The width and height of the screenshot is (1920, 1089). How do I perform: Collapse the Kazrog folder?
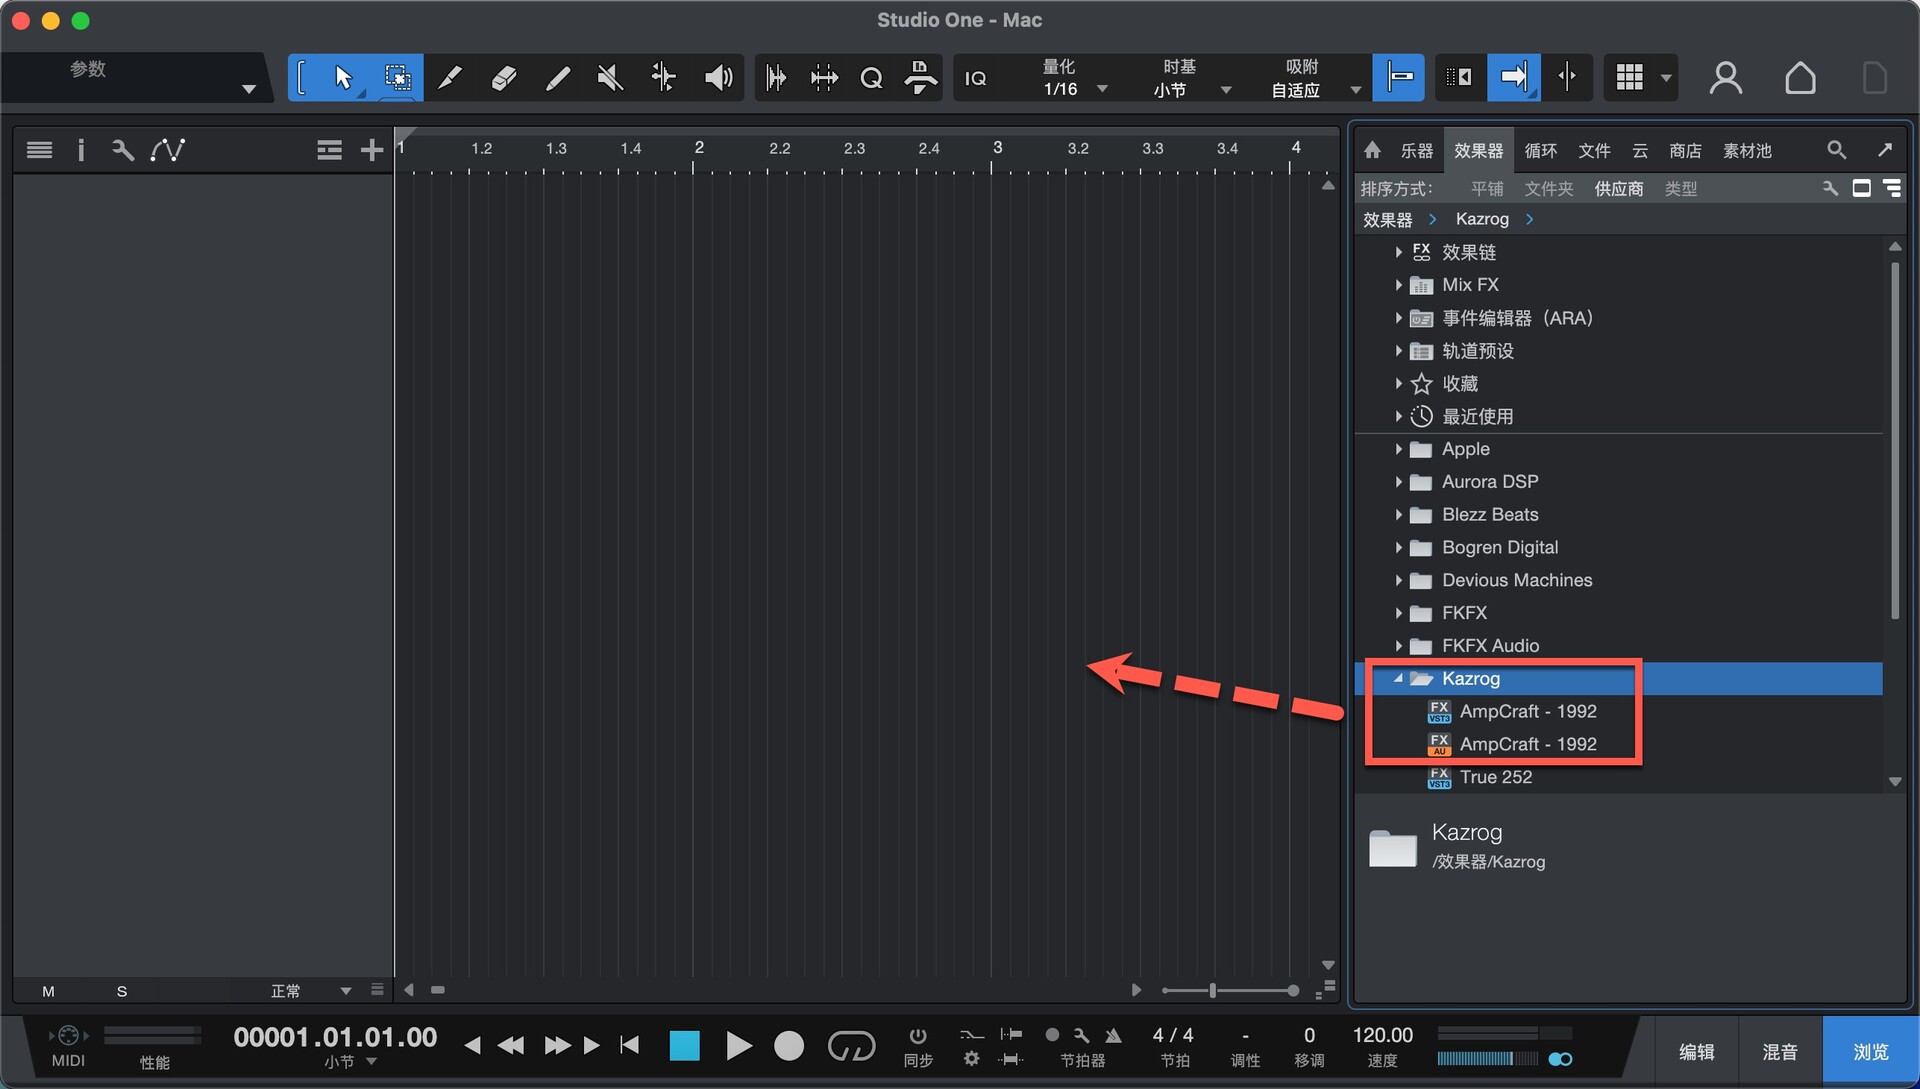[x=1398, y=678]
